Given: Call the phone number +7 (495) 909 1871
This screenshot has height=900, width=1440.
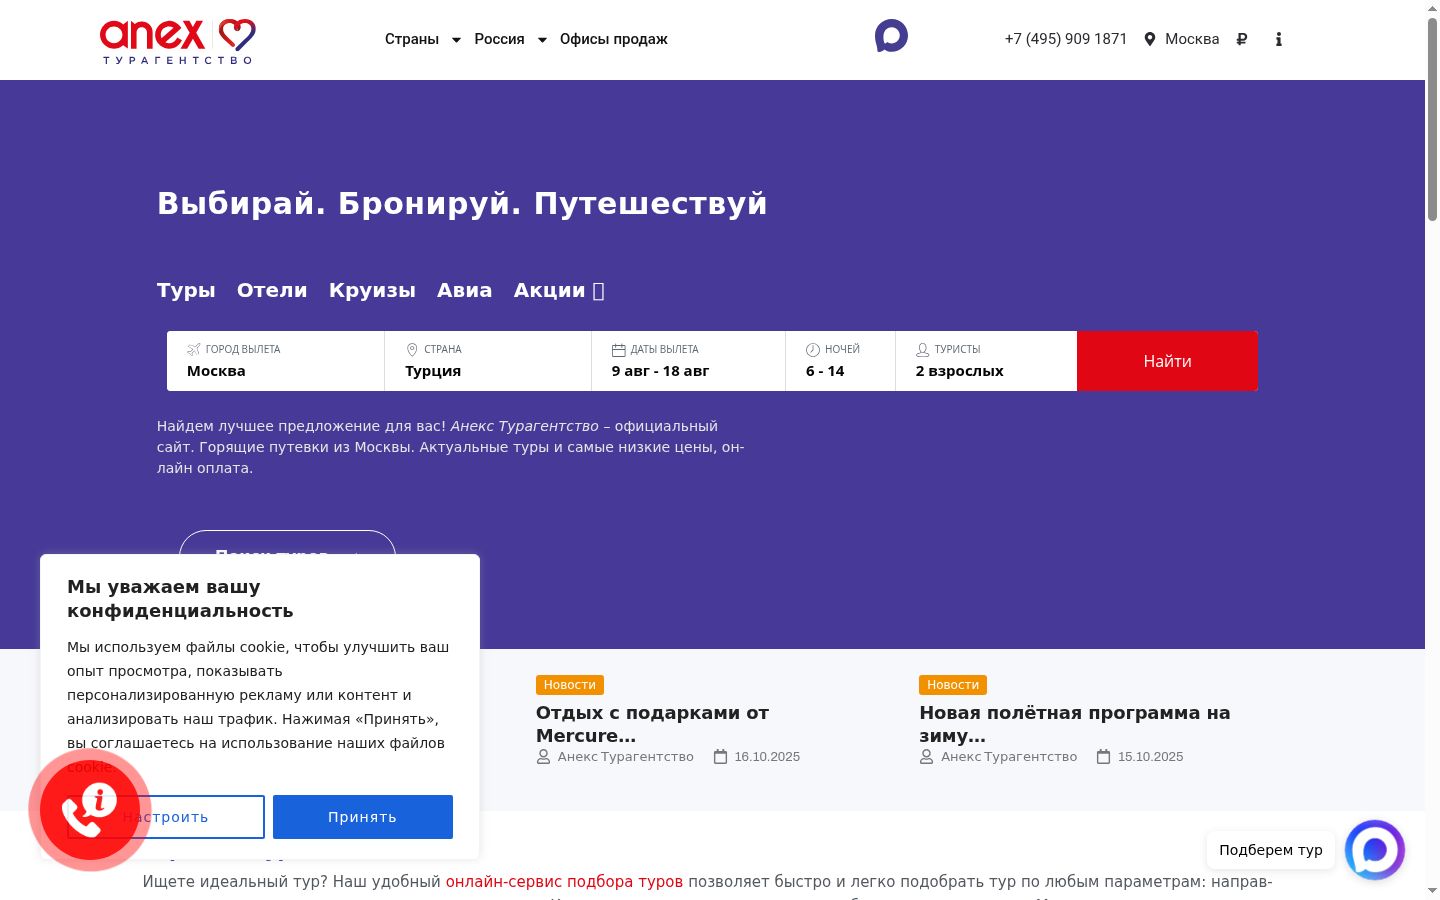Looking at the screenshot, I should [x=1066, y=39].
